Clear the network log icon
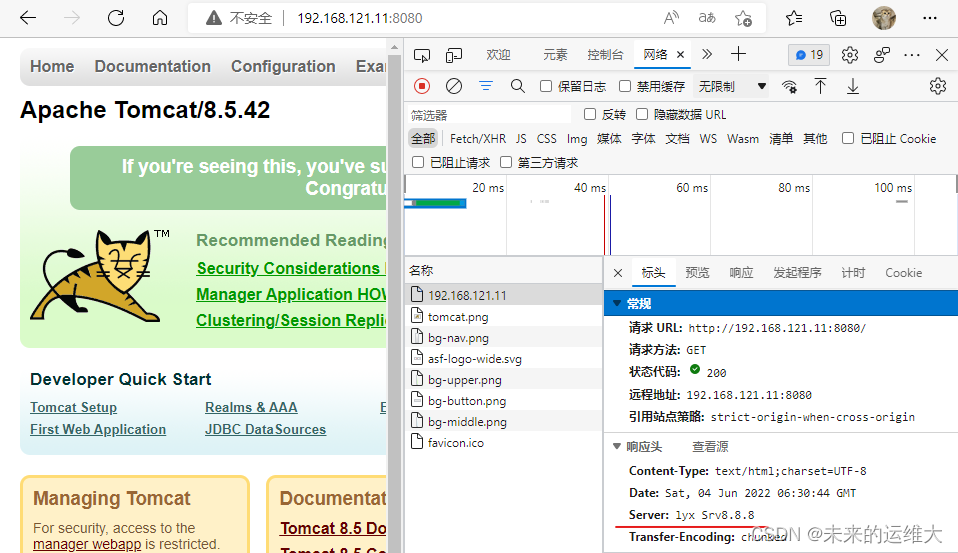The image size is (958, 553). click(x=454, y=86)
